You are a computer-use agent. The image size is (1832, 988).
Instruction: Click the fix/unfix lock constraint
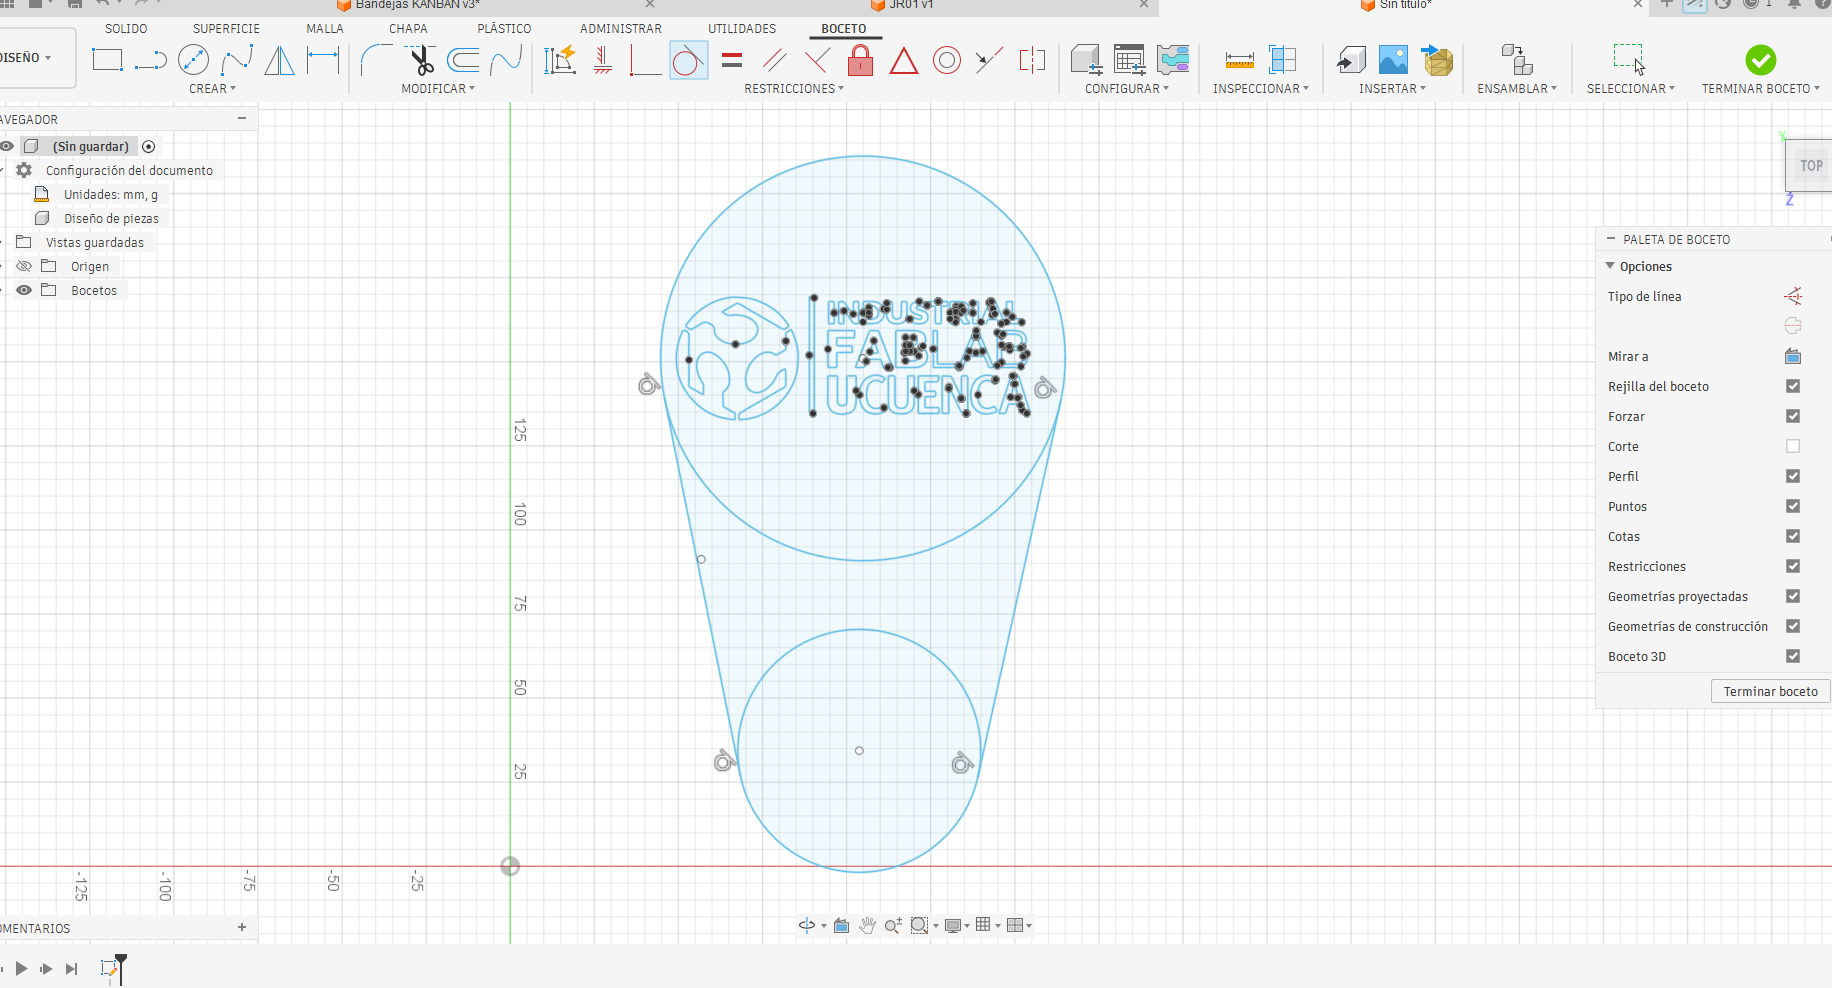click(x=860, y=60)
